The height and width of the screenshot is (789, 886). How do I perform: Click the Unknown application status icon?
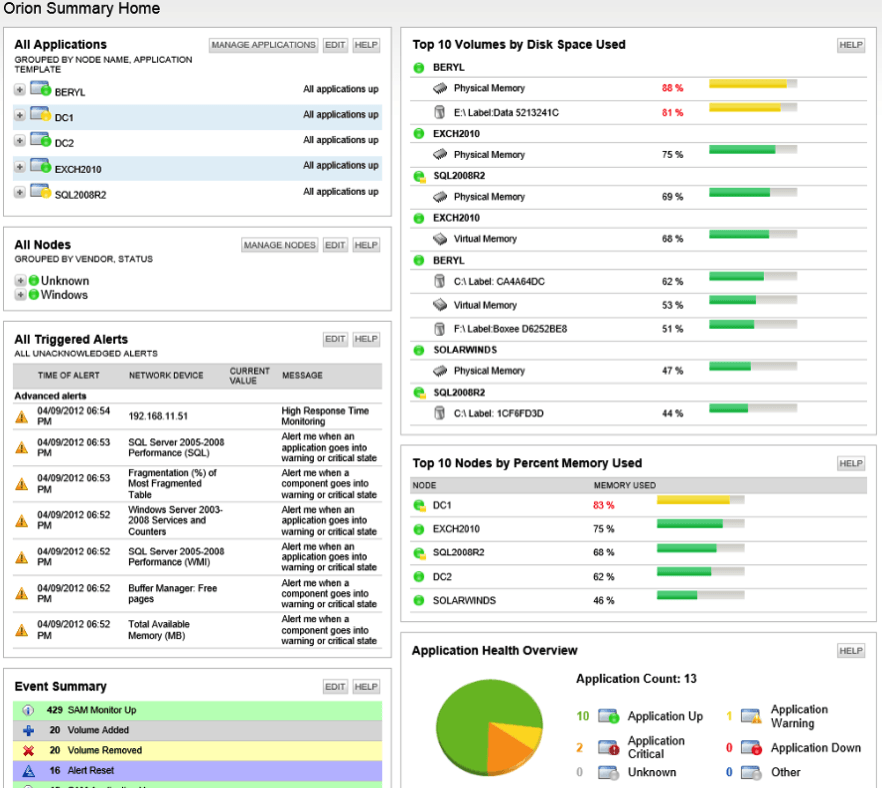608,772
